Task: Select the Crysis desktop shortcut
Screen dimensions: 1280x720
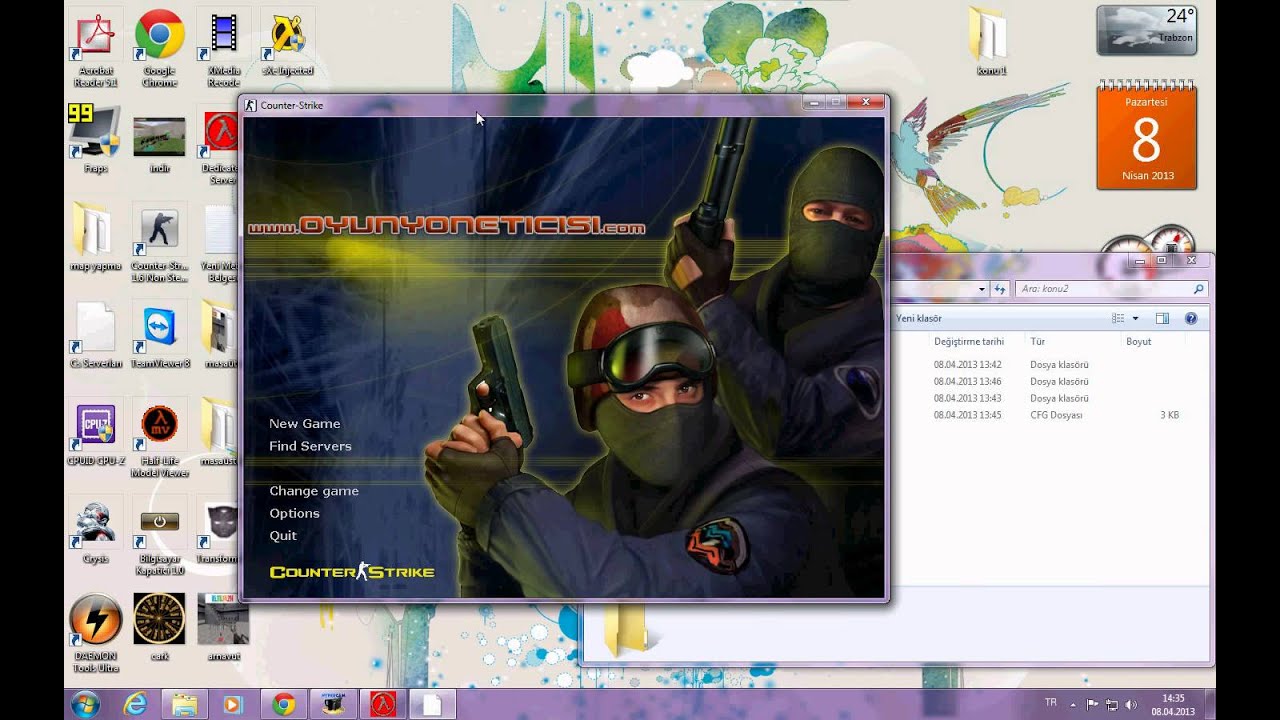Action: [x=96, y=530]
